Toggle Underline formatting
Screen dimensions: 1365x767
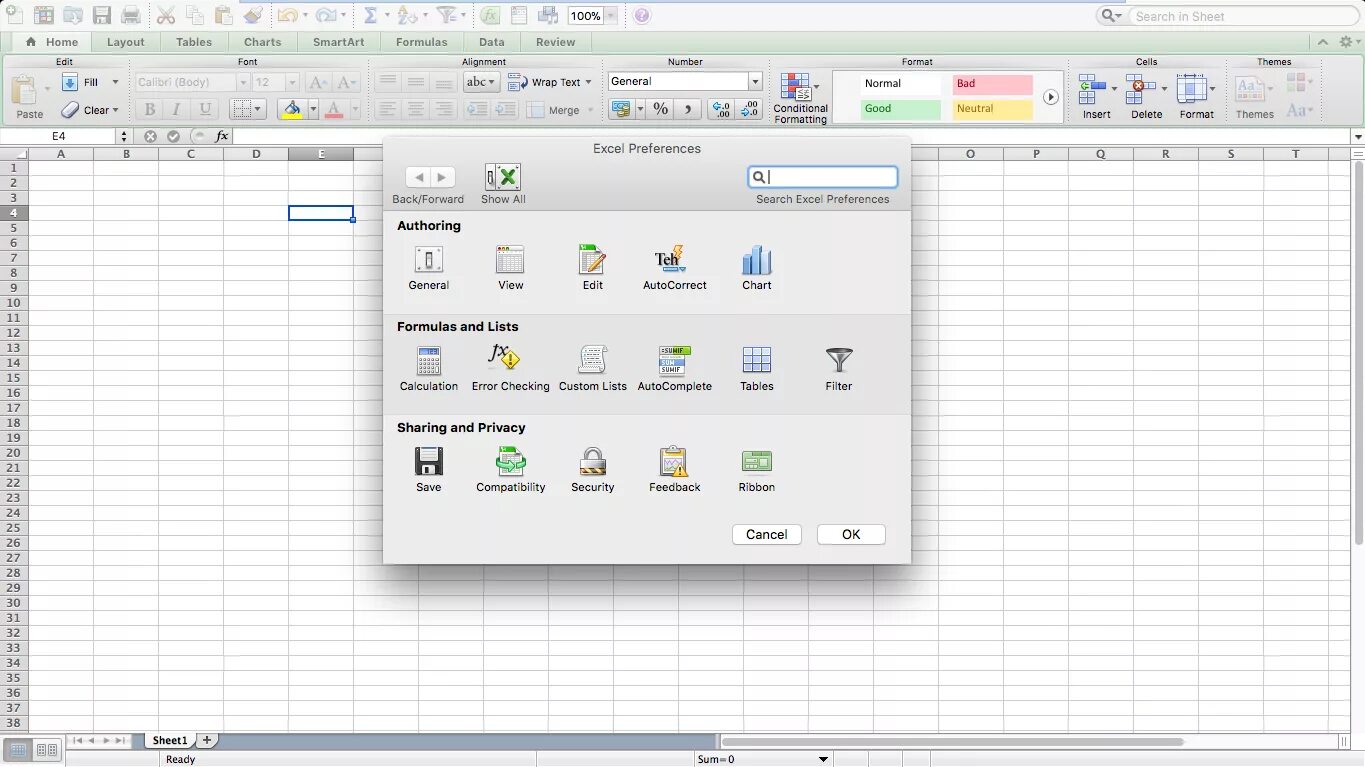point(205,109)
